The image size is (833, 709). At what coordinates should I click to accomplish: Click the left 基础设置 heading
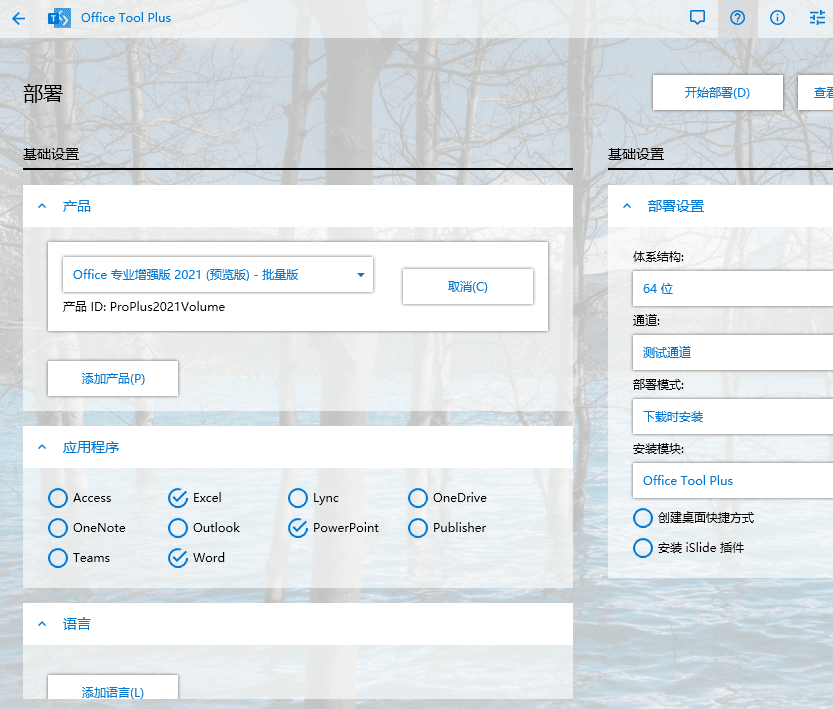coord(51,154)
